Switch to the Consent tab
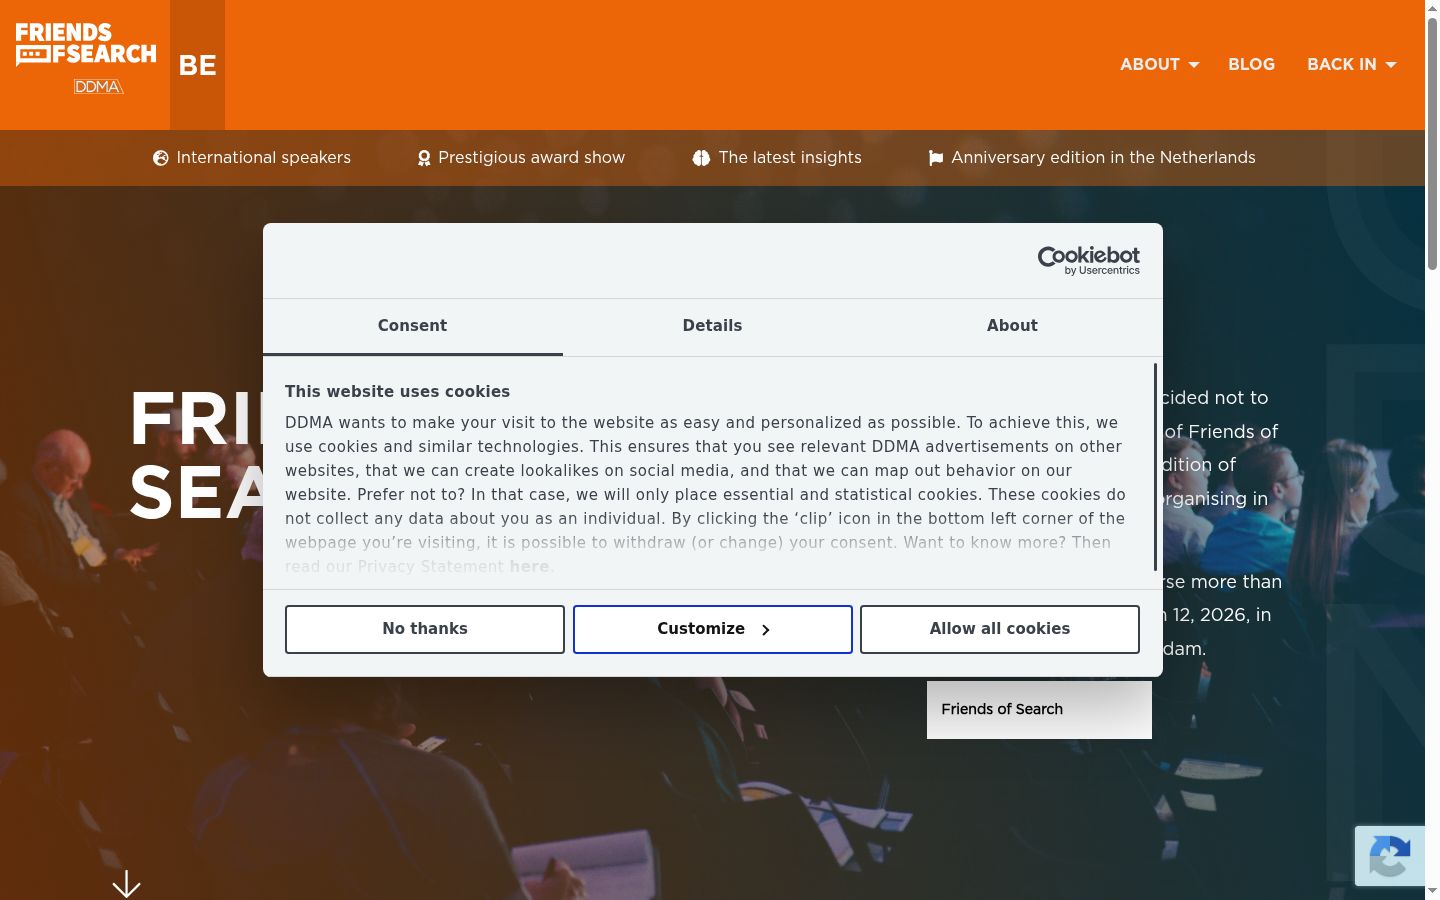 pyautogui.click(x=412, y=326)
